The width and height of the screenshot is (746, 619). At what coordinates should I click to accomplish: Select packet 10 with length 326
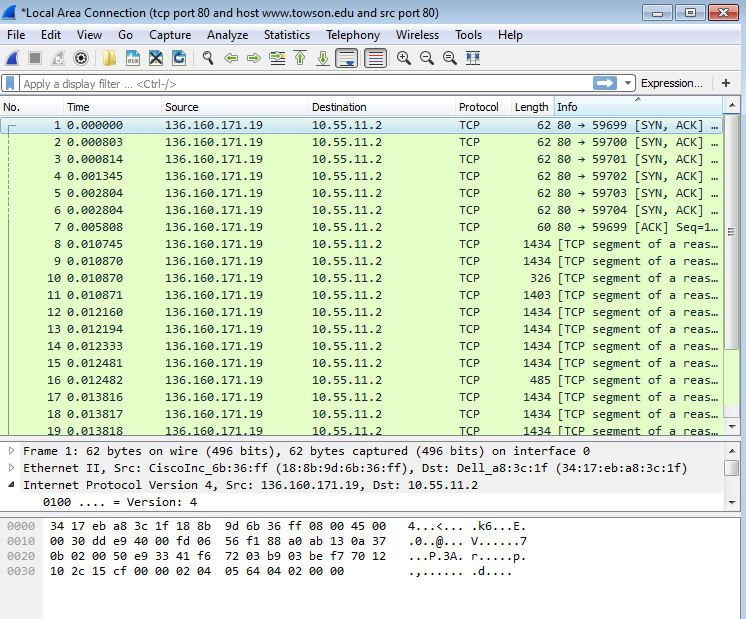coord(362,278)
